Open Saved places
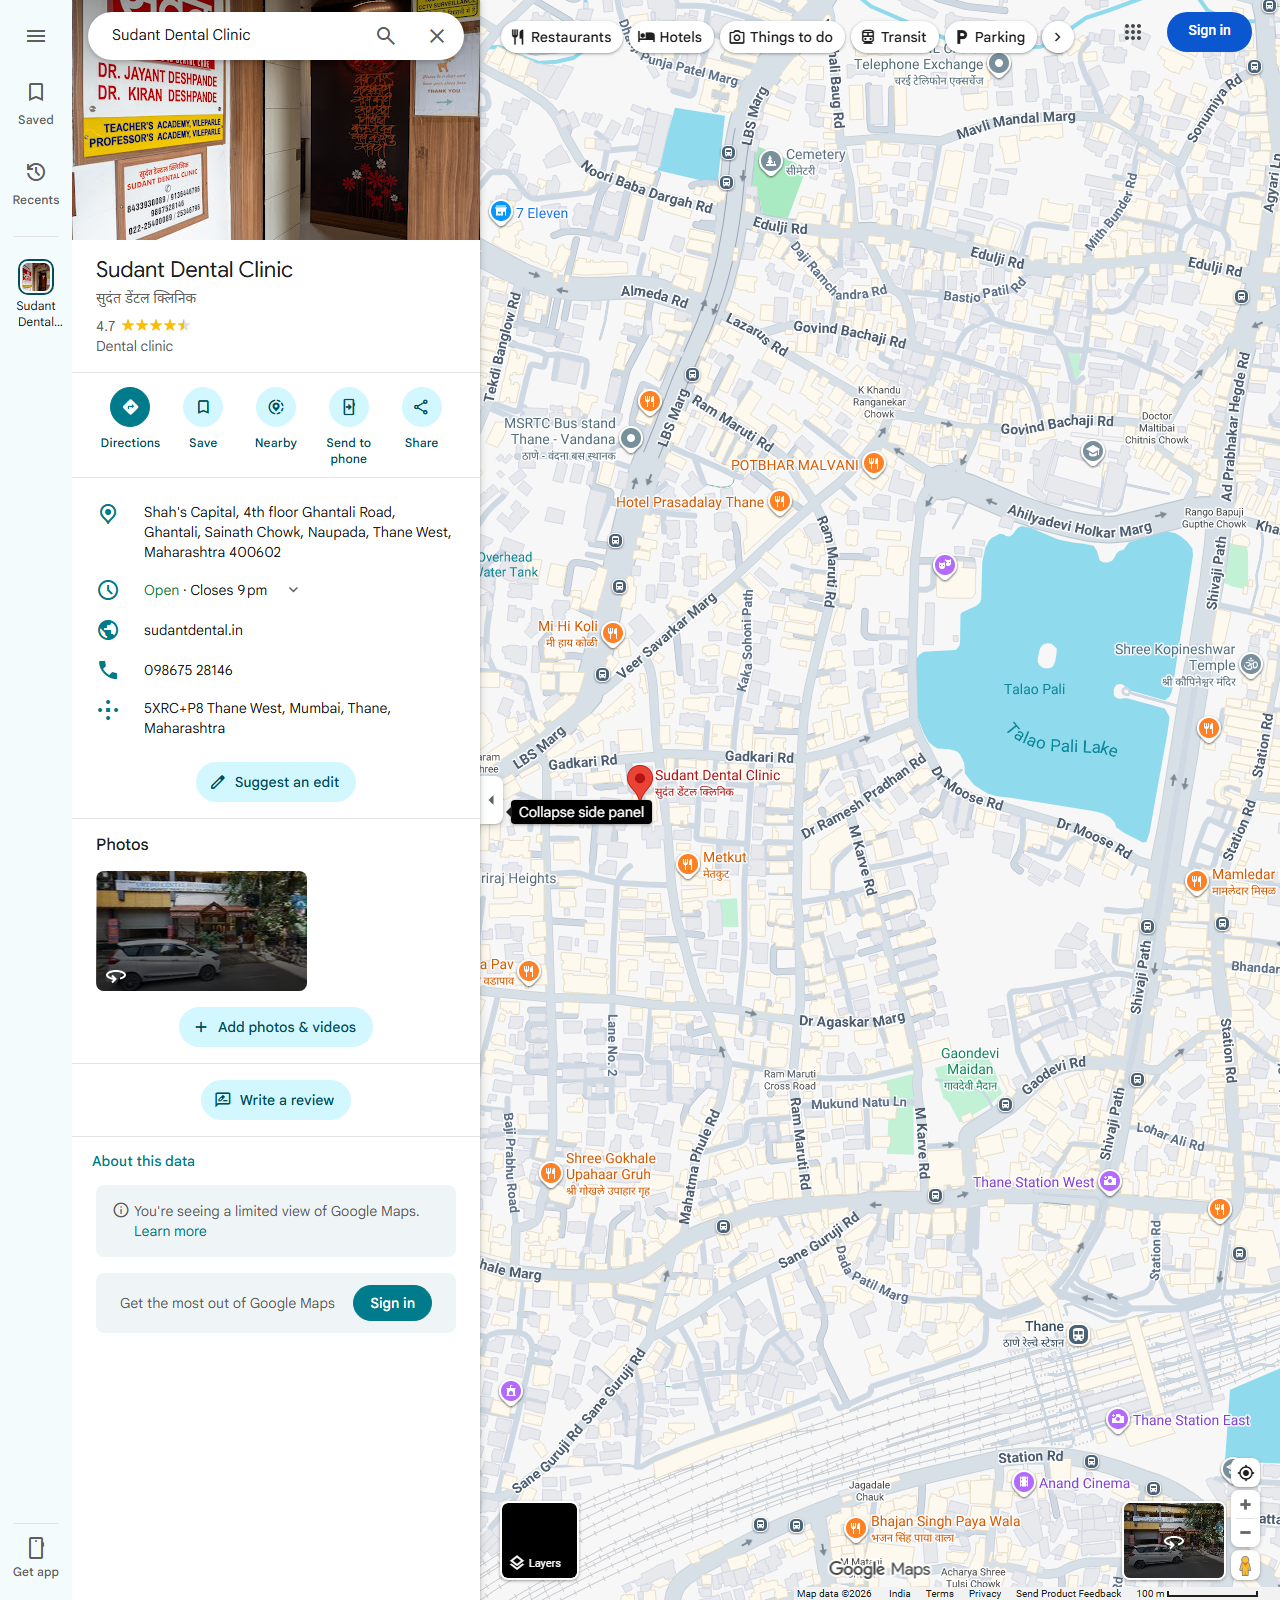The height and width of the screenshot is (1600, 1280). pos(36,104)
